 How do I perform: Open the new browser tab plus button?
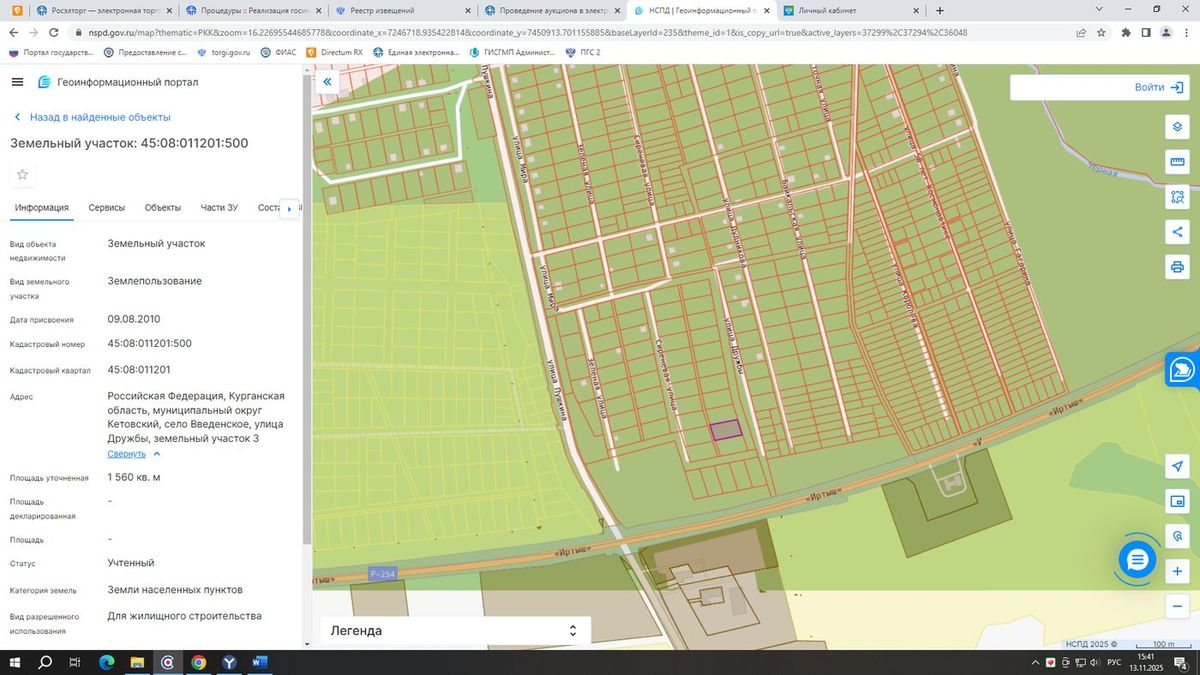[x=940, y=10]
